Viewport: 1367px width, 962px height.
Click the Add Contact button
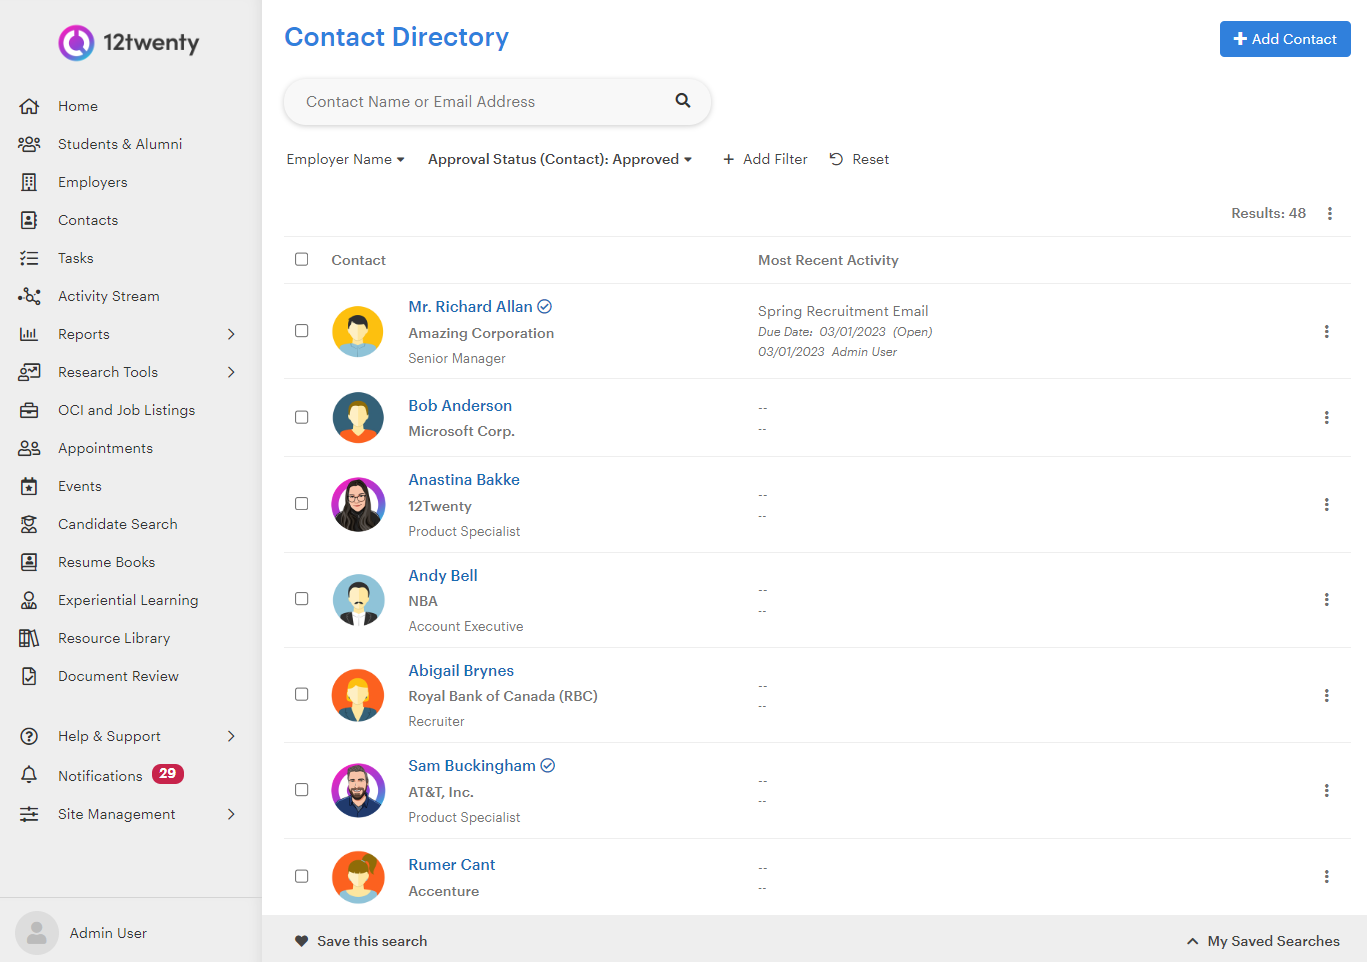click(1285, 39)
